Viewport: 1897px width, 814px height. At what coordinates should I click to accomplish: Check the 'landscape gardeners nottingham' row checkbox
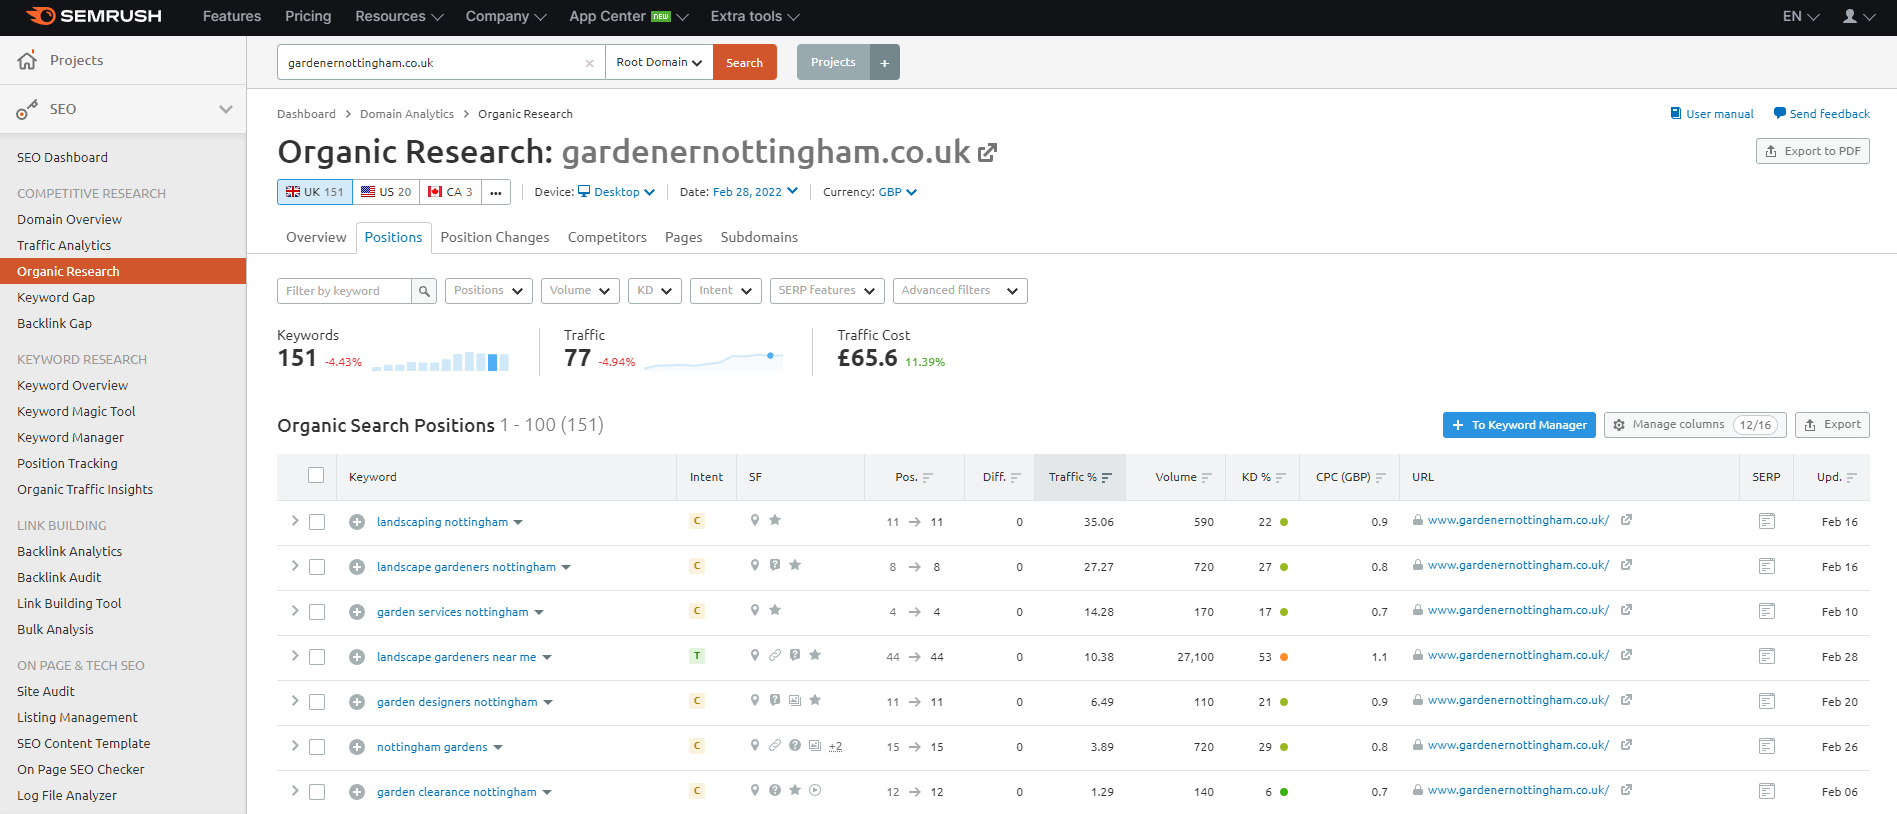[x=317, y=567]
